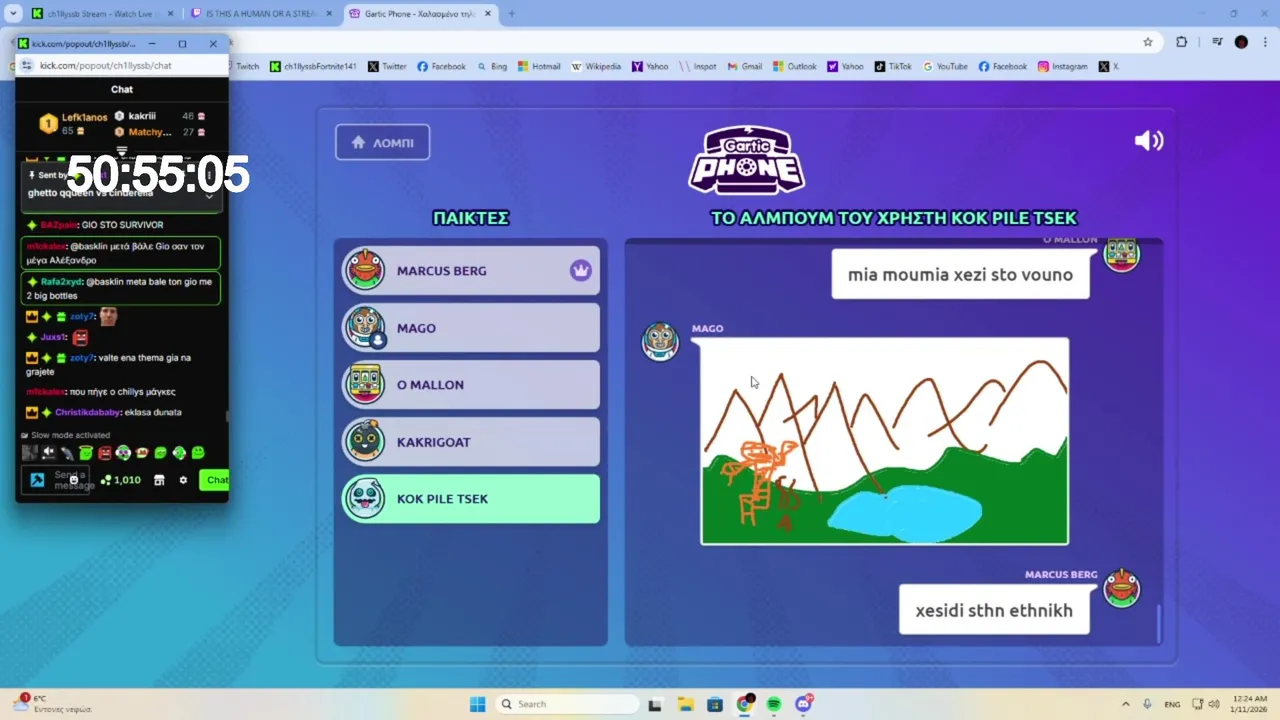The height and width of the screenshot is (720, 1280).
Task: Click the crown icon on MARCUS BERG row
Action: (x=580, y=271)
